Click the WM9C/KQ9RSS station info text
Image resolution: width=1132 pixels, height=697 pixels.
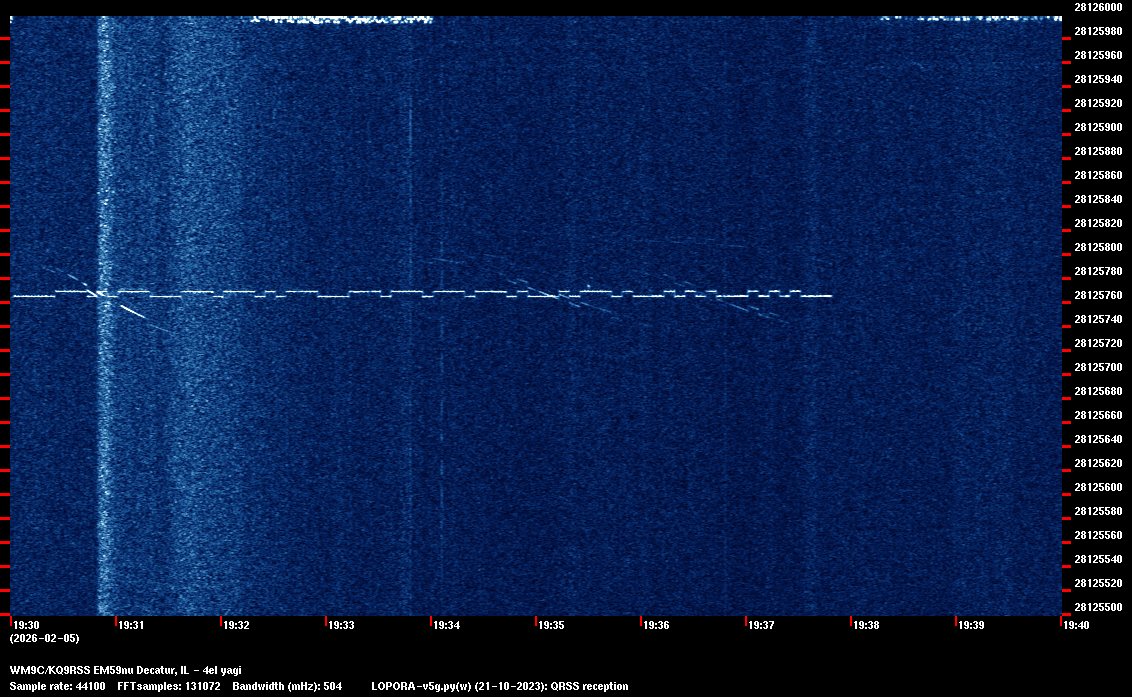pyautogui.click(x=125, y=670)
